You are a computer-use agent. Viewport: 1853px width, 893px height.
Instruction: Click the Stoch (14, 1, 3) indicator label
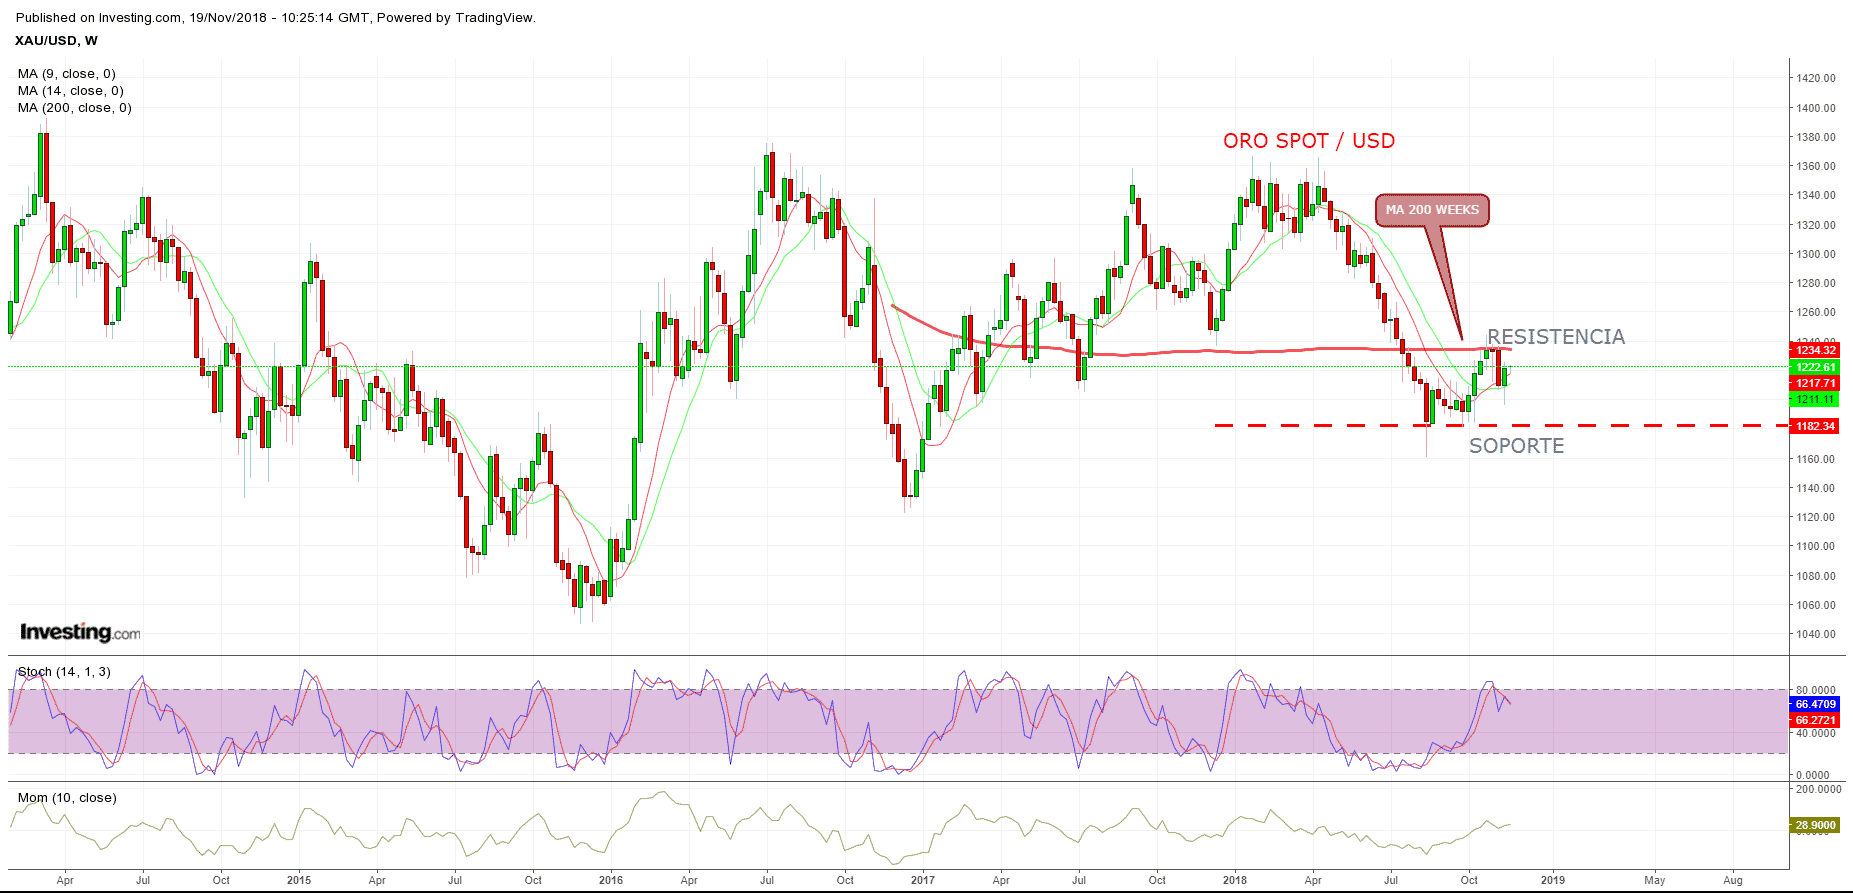click(x=64, y=672)
